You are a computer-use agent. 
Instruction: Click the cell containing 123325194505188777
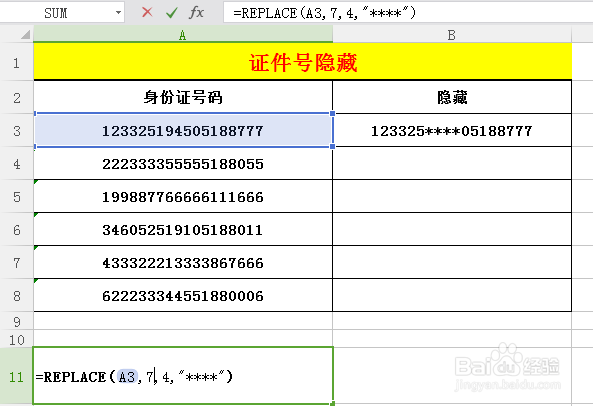pyautogui.click(x=183, y=131)
